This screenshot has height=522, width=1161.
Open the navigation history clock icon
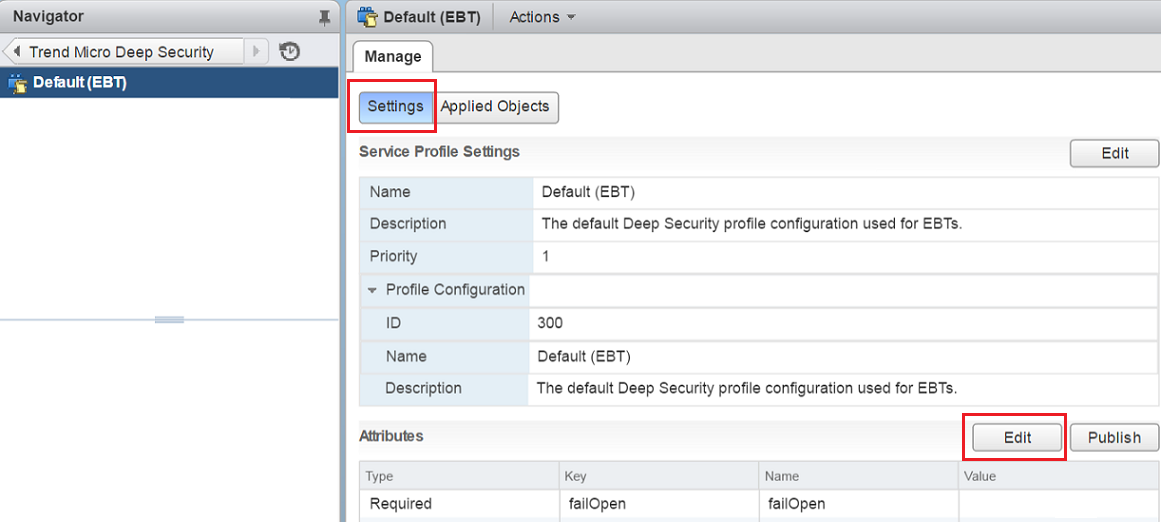tap(290, 52)
